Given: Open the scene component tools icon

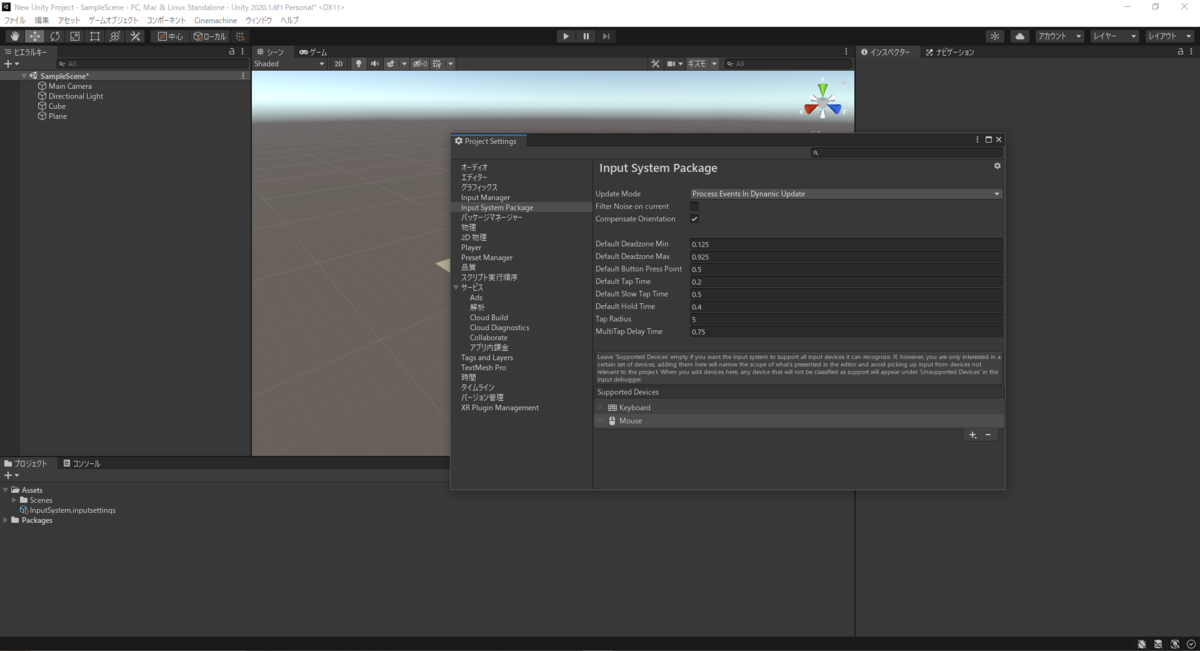Looking at the screenshot, I should pyautogui.click(x=655, y=63).
